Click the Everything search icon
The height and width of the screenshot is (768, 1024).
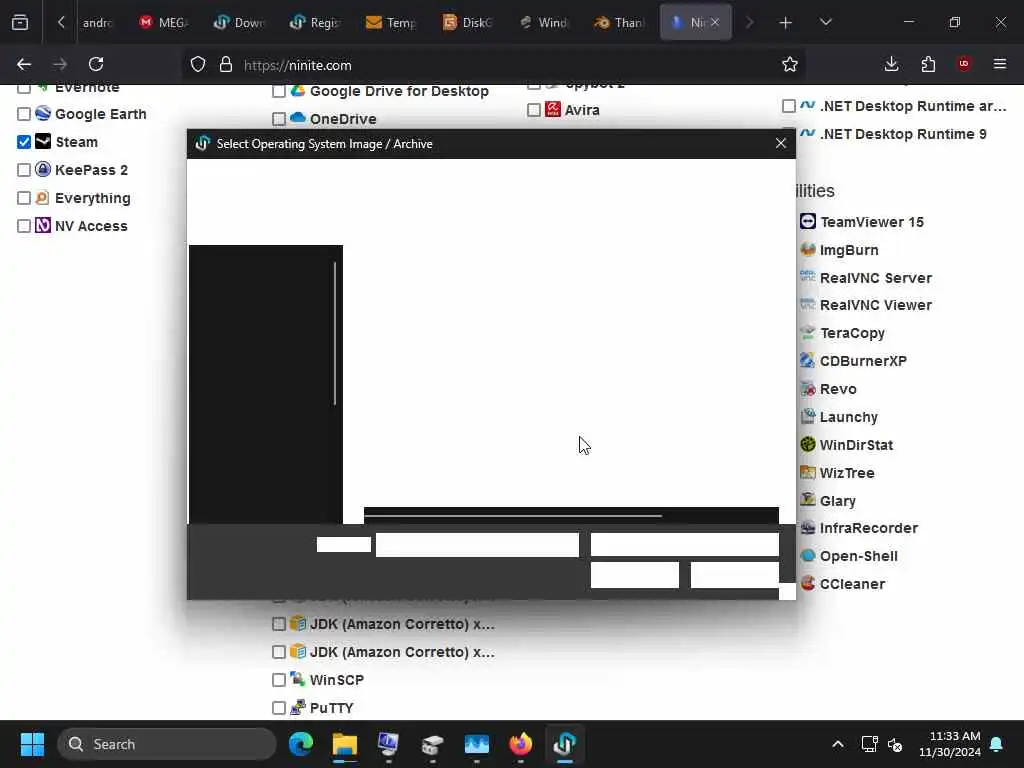[x=43, y=197]
